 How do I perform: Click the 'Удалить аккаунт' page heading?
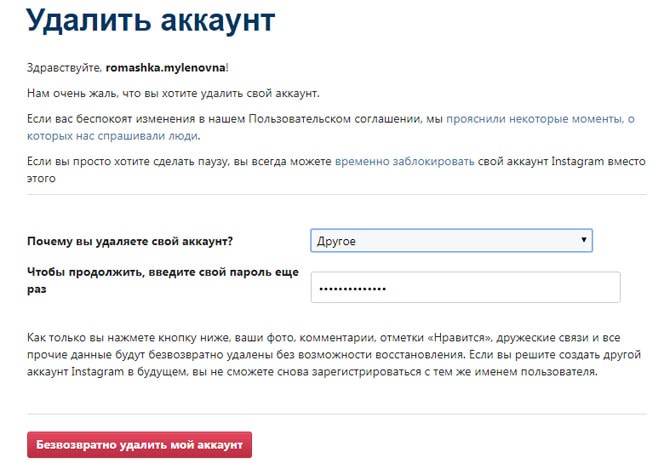[150, 19]
